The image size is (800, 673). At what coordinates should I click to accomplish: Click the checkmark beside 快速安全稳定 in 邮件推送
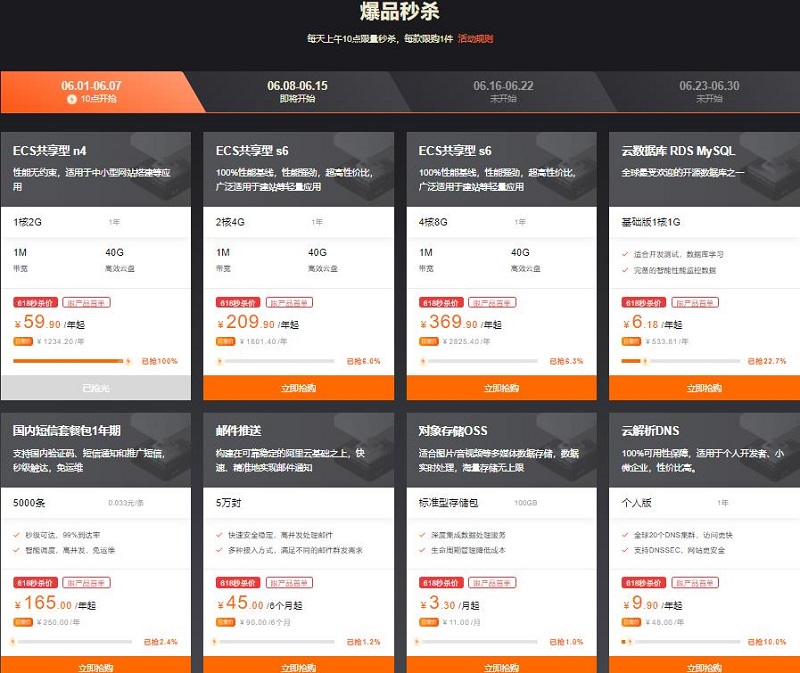(219, 535)
